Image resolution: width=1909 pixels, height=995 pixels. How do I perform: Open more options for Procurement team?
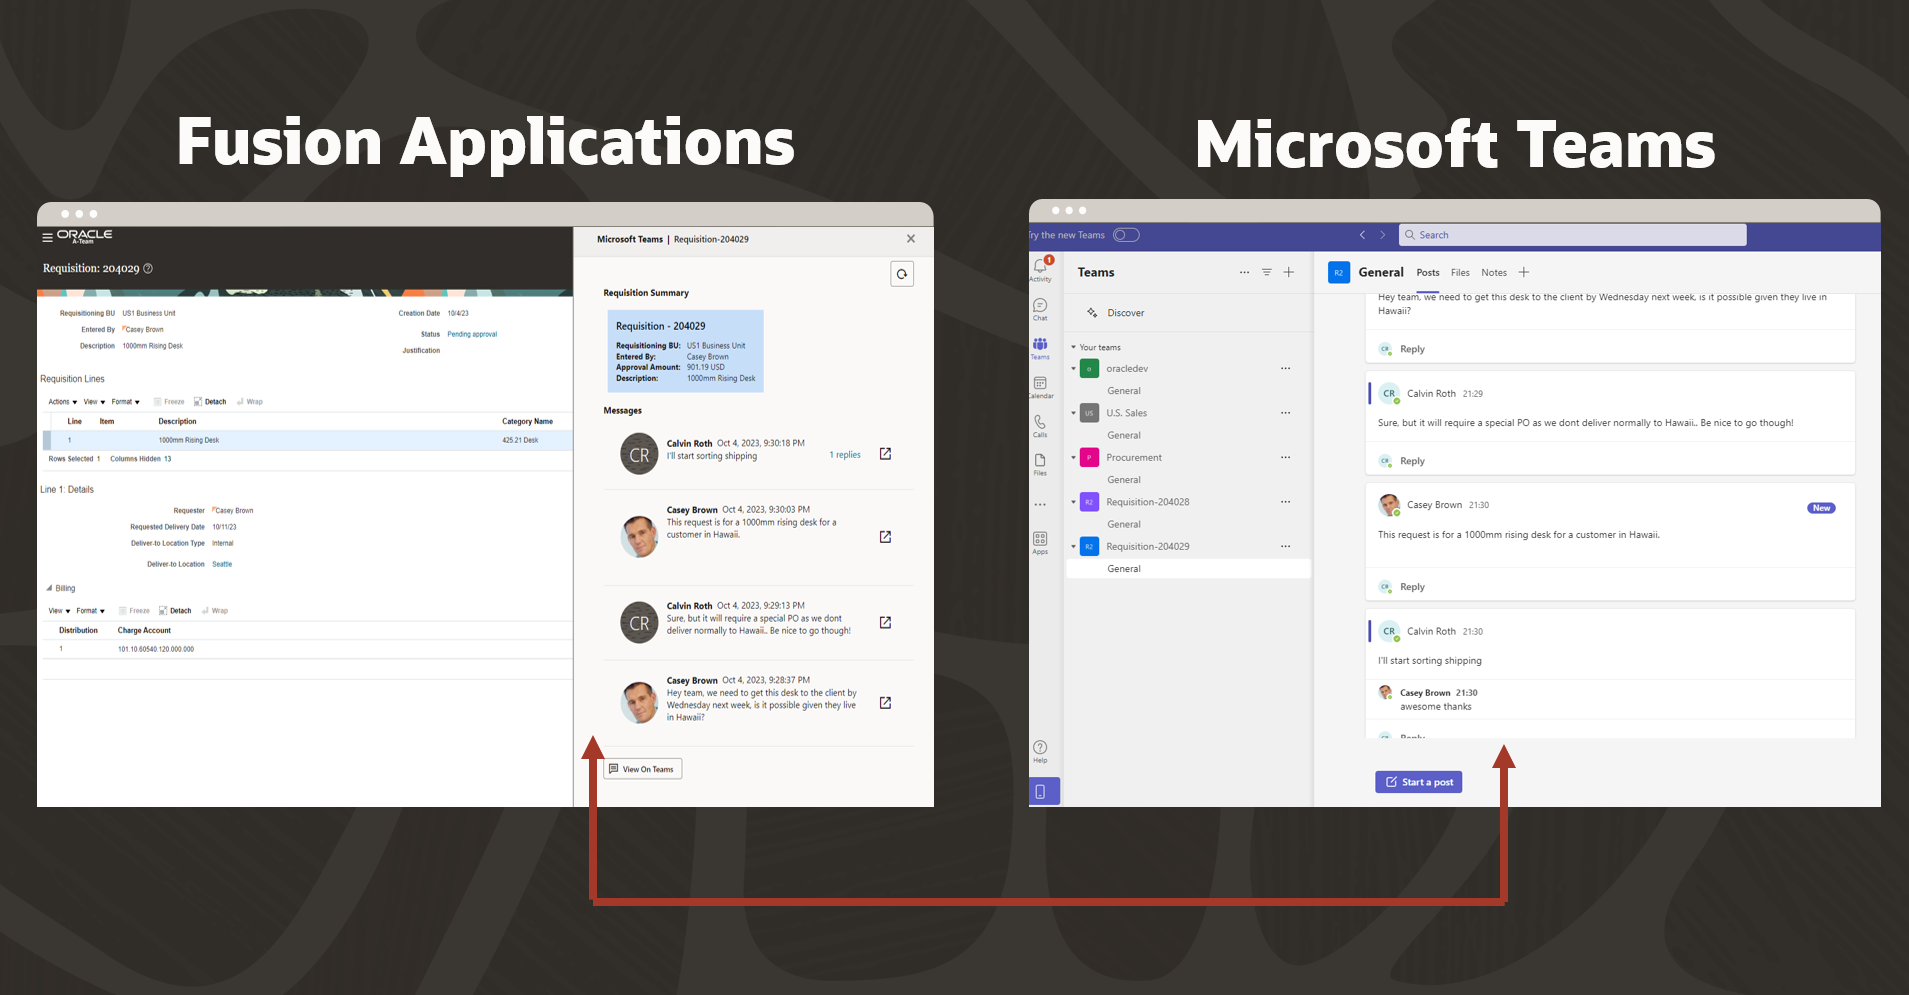(x=1285, y=457)
